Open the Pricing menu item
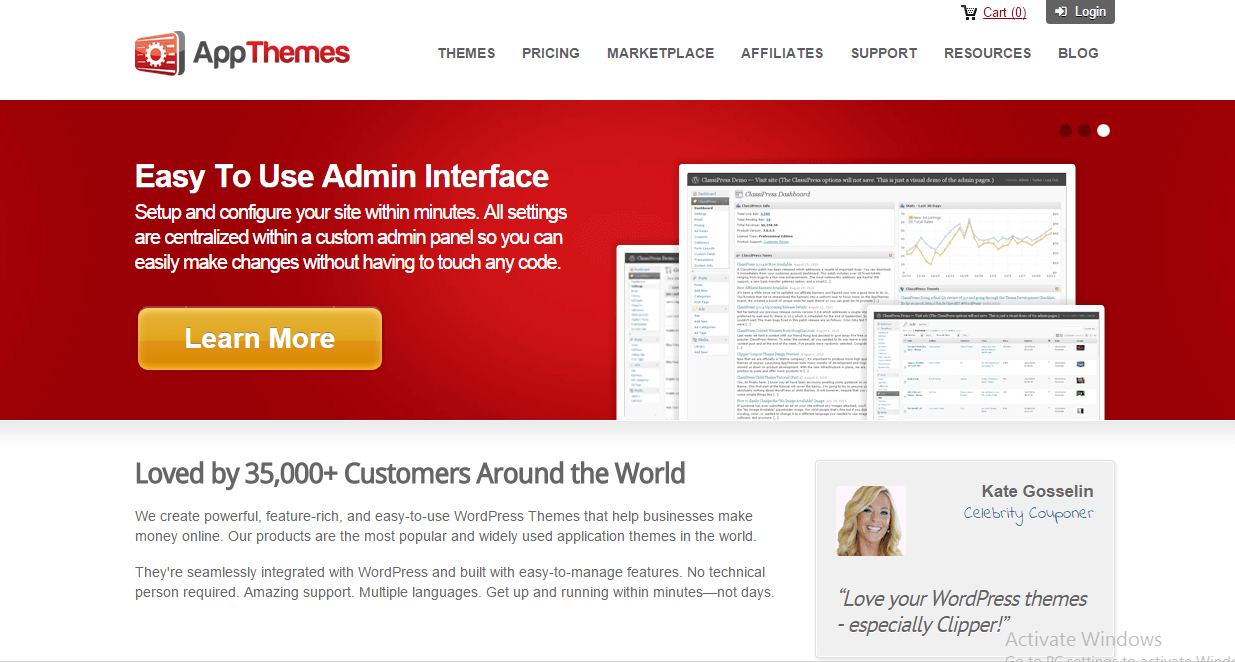1235x662 pixels. [x=551, y=53]
